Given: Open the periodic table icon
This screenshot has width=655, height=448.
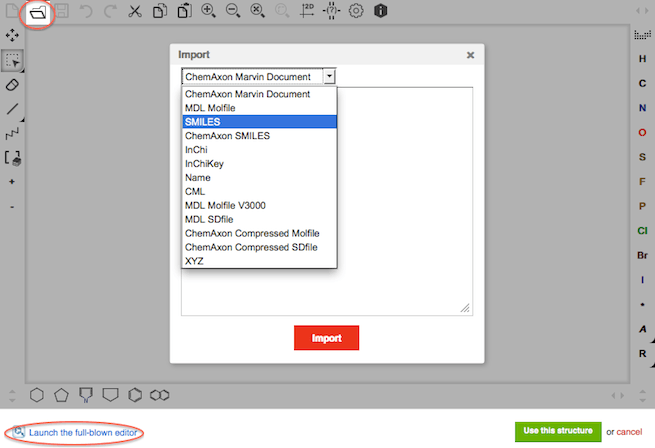Looking at the screenshot, I should 642,35.
